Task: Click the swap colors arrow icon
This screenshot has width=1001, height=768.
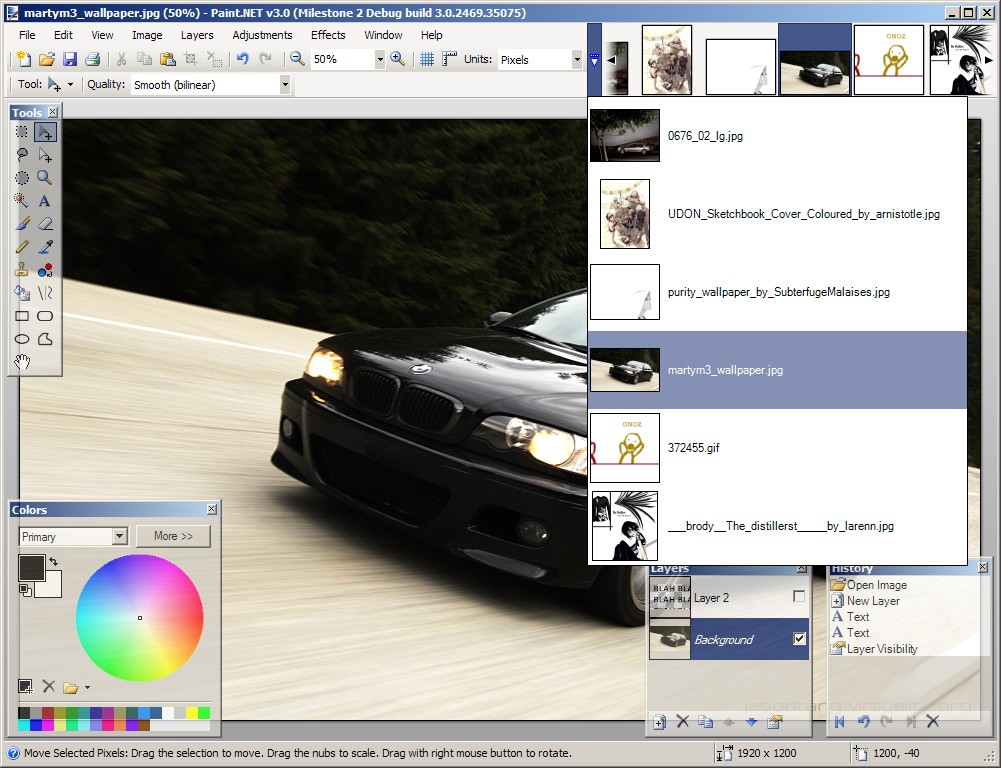Action: (x=54, y=562)
